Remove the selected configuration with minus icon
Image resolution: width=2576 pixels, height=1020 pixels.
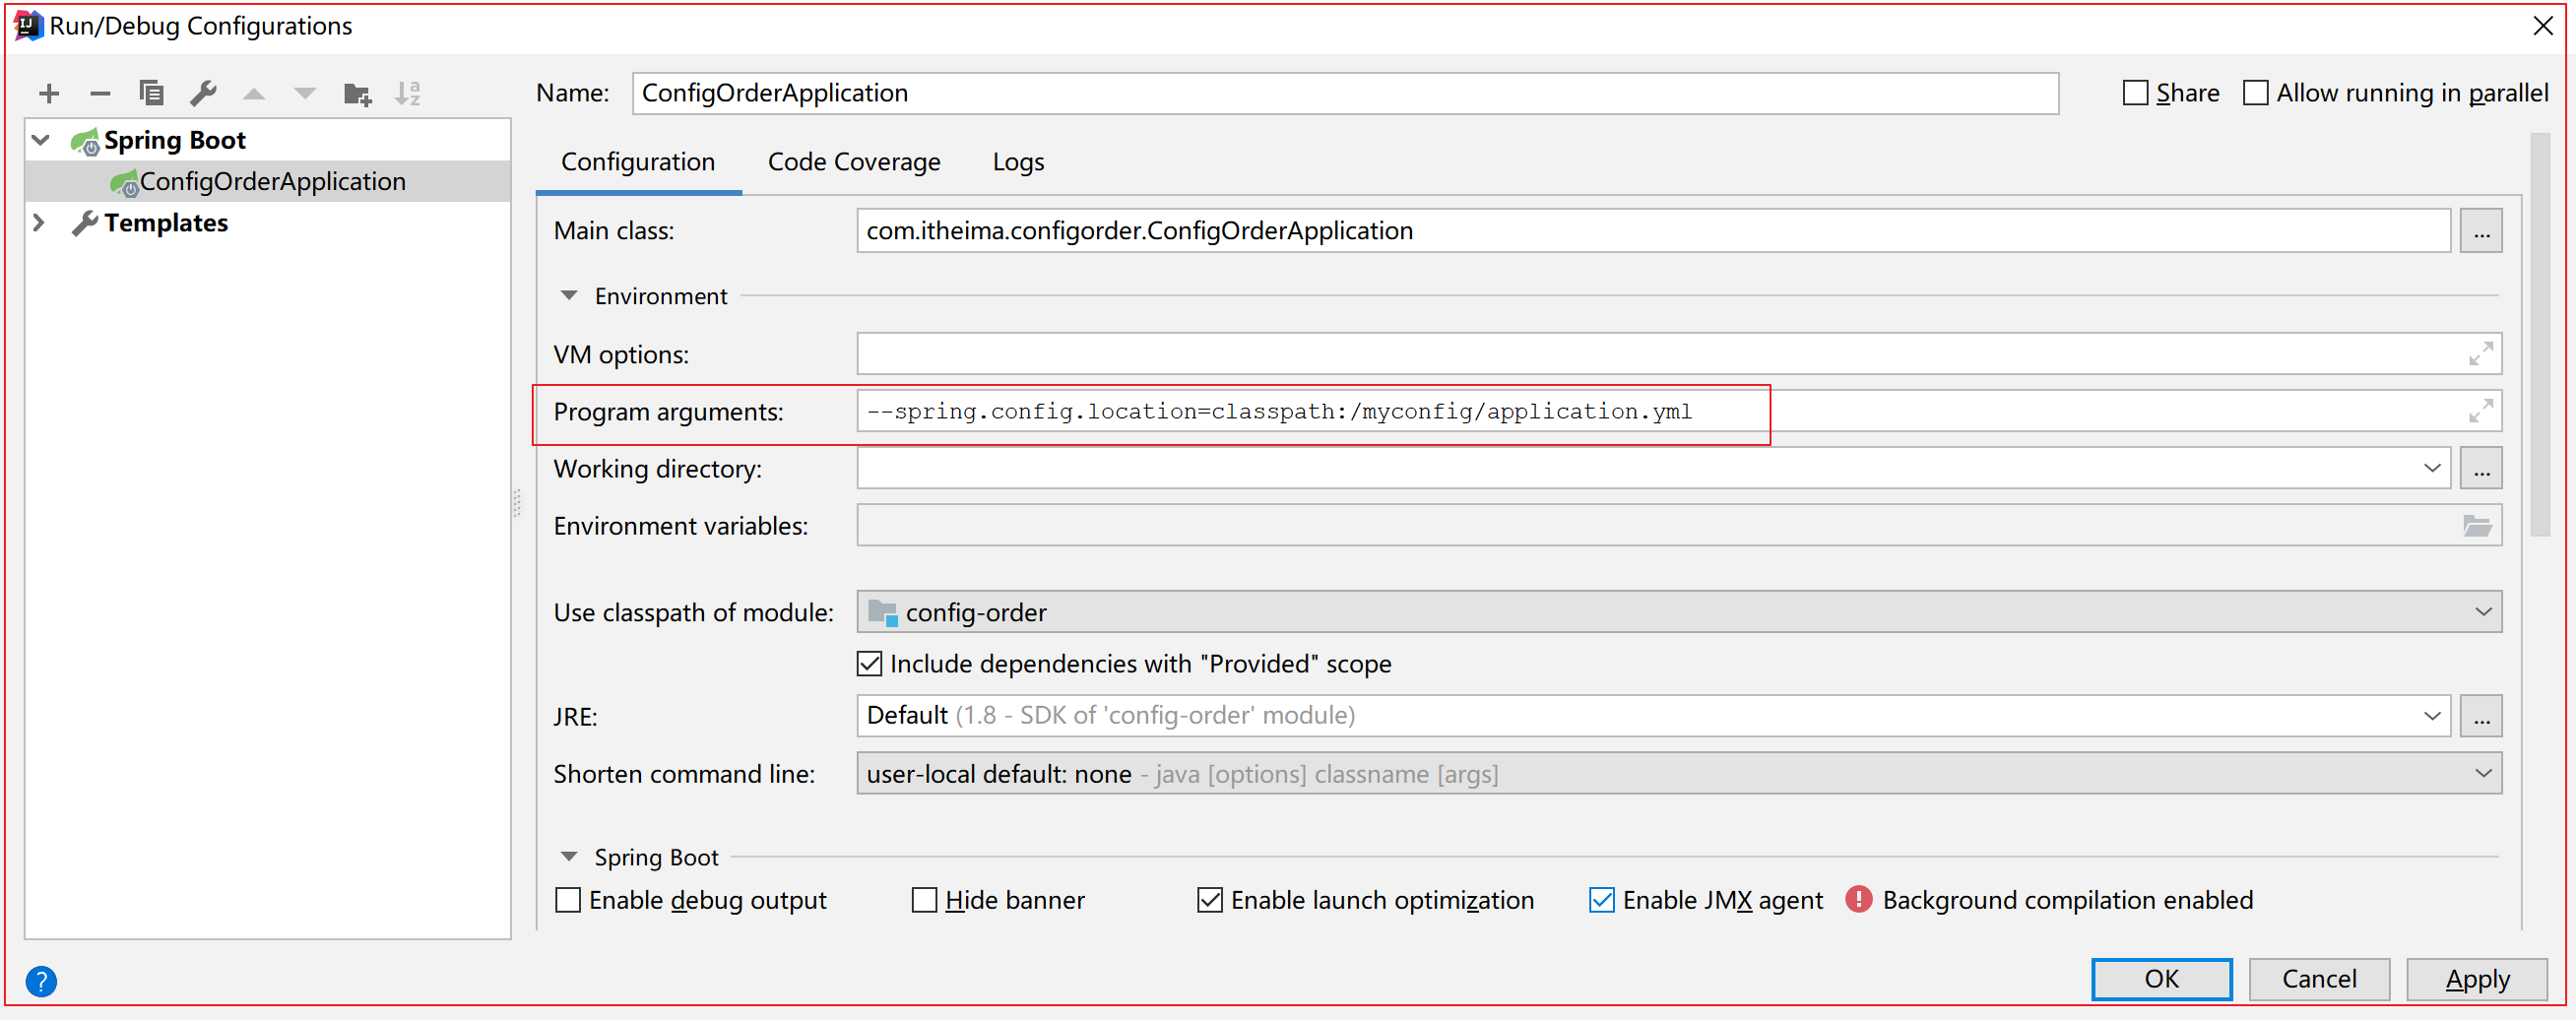[x=100, y=94]
